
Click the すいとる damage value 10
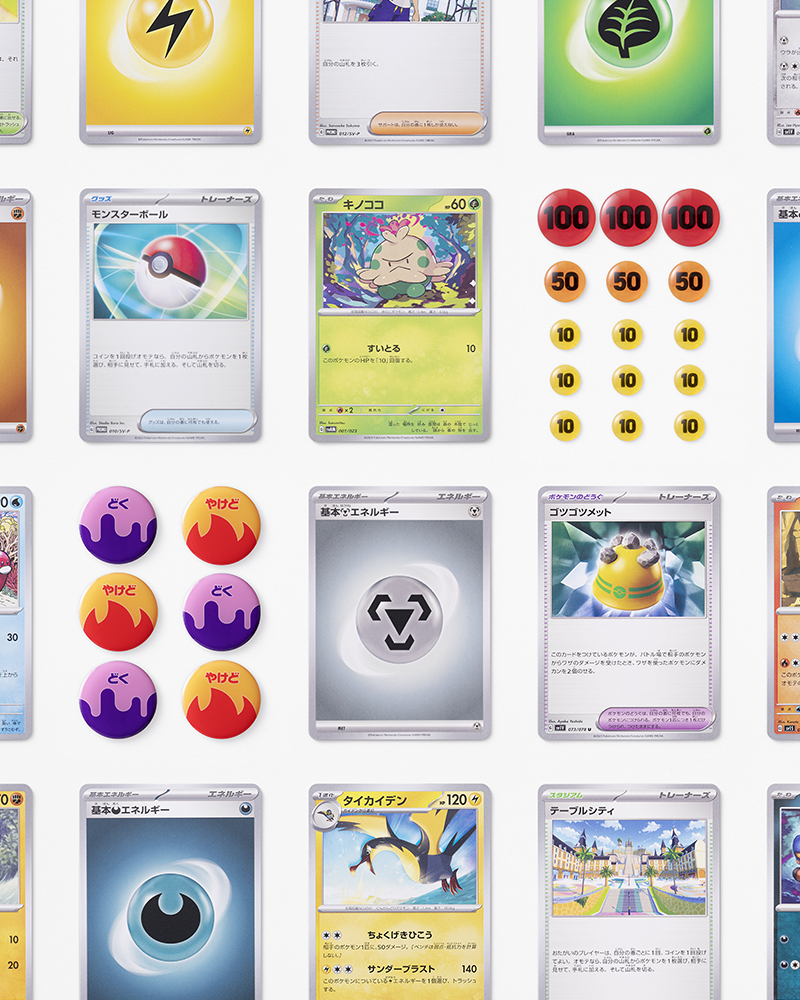pos(470,349)
